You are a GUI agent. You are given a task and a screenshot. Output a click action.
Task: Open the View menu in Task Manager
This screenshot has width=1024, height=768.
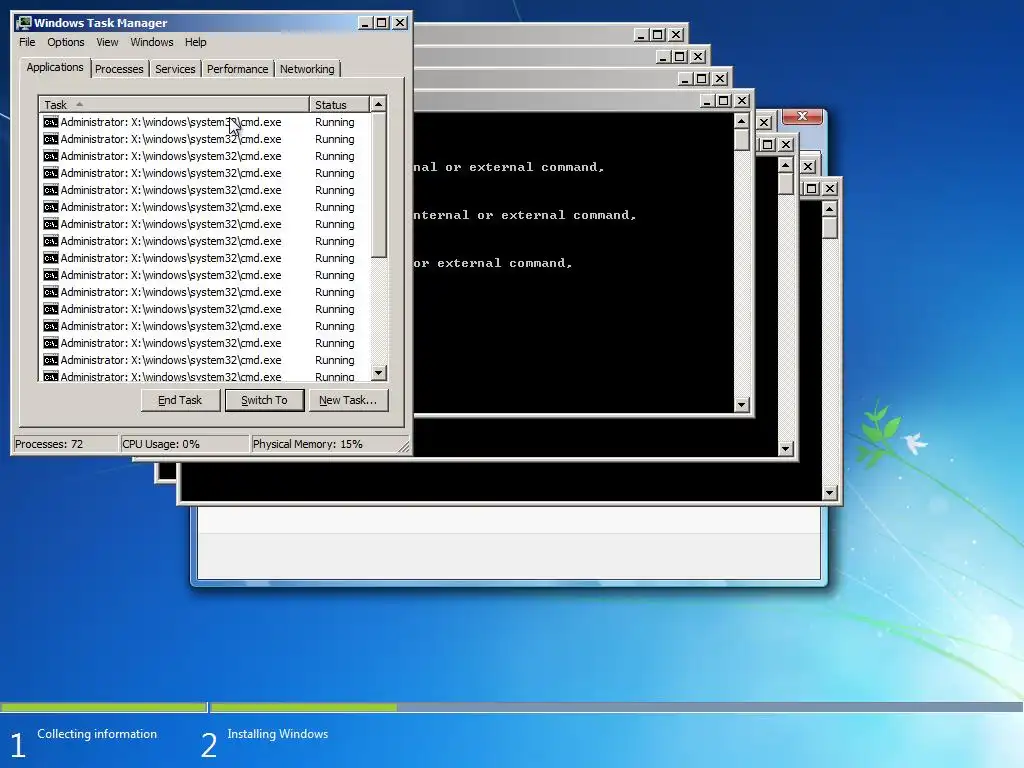coord(107,42)
